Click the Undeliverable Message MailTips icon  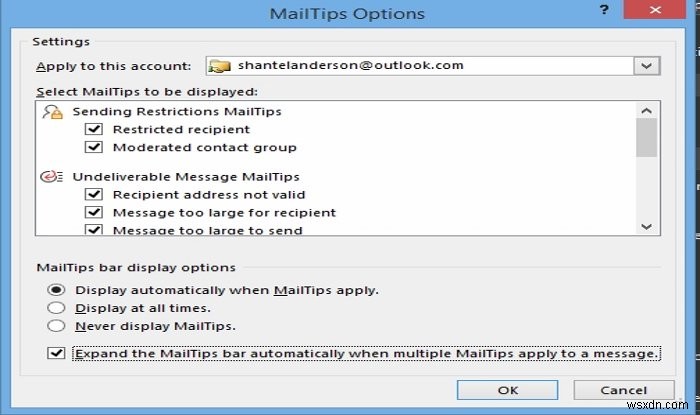[52, 177]
